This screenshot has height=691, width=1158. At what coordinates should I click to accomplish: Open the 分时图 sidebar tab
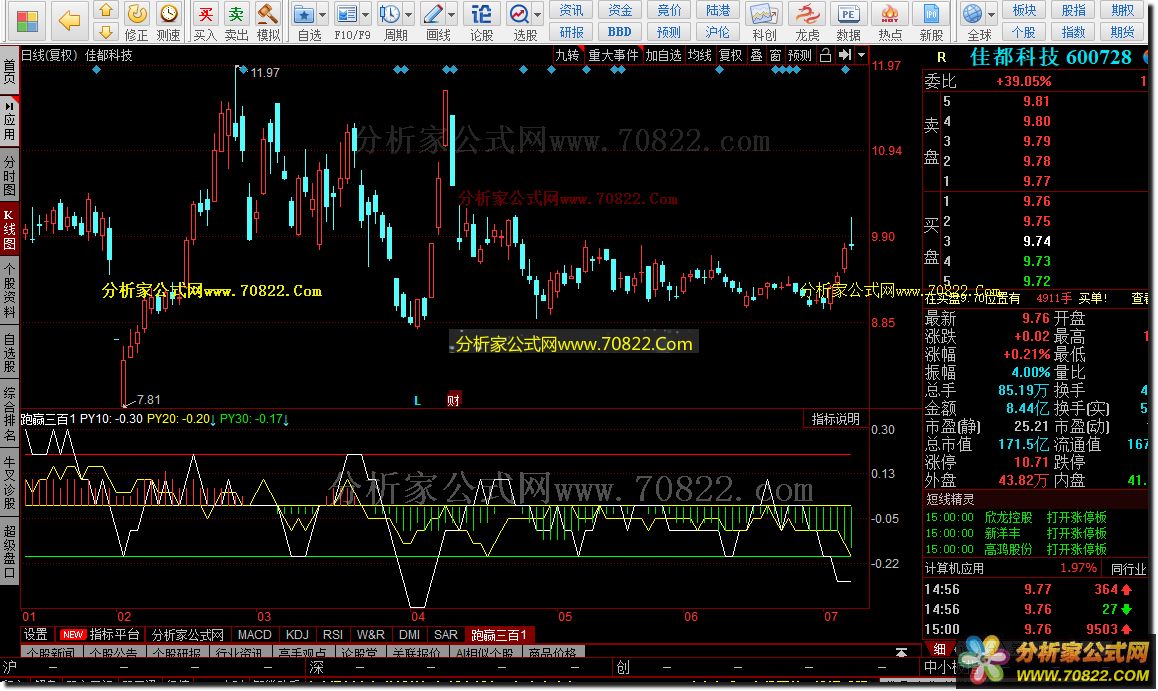pyautogui.click(x=9, y=175)
